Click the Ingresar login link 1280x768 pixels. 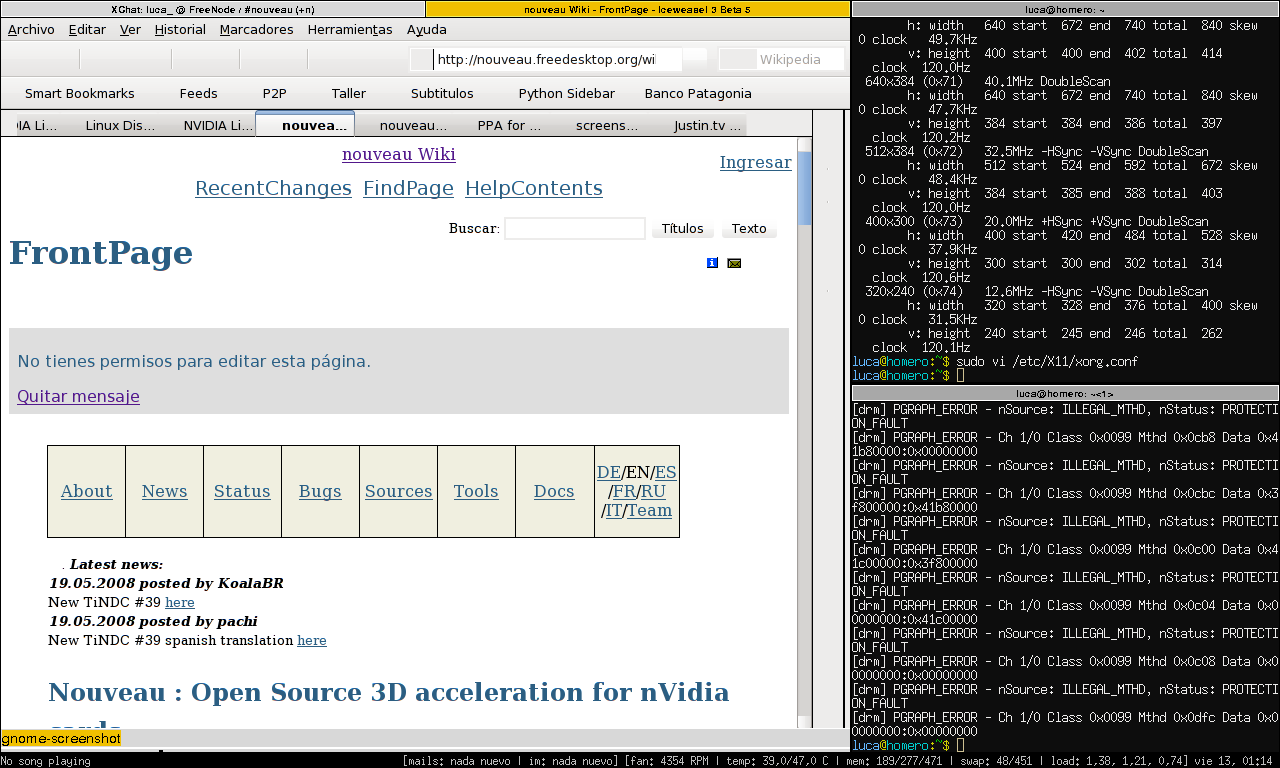(x=755, y=162)
